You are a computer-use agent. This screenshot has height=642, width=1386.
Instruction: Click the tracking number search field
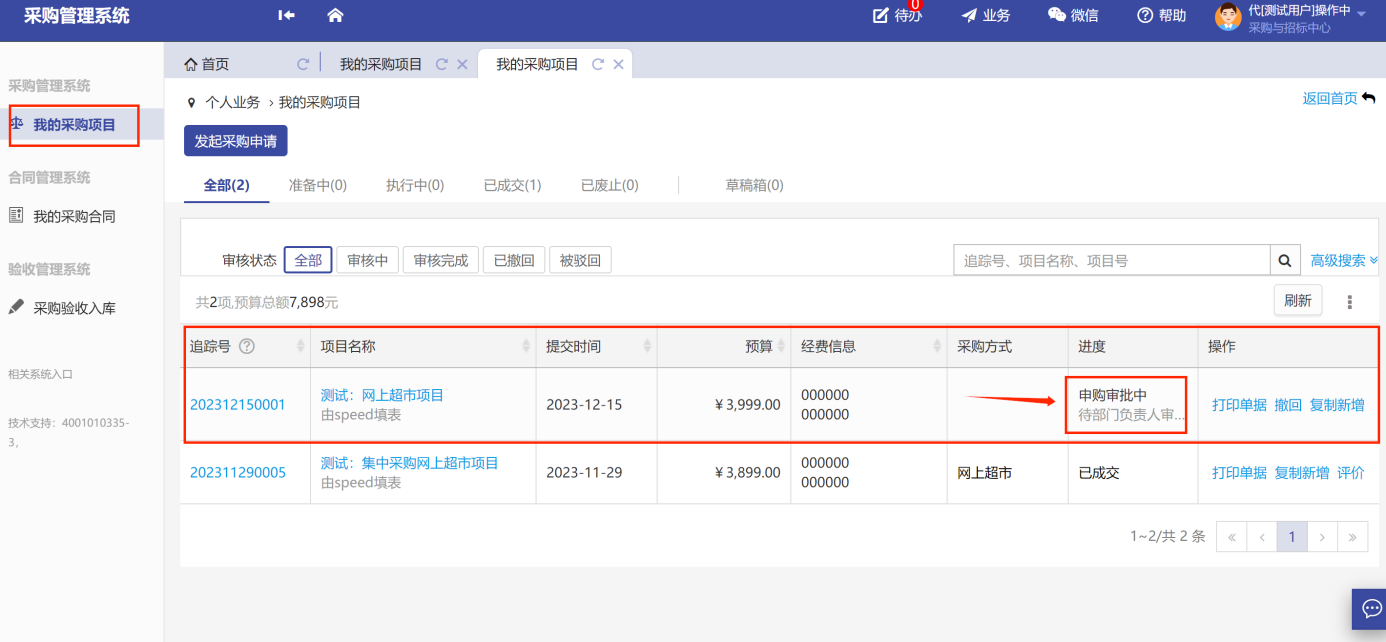[1111, 261]
